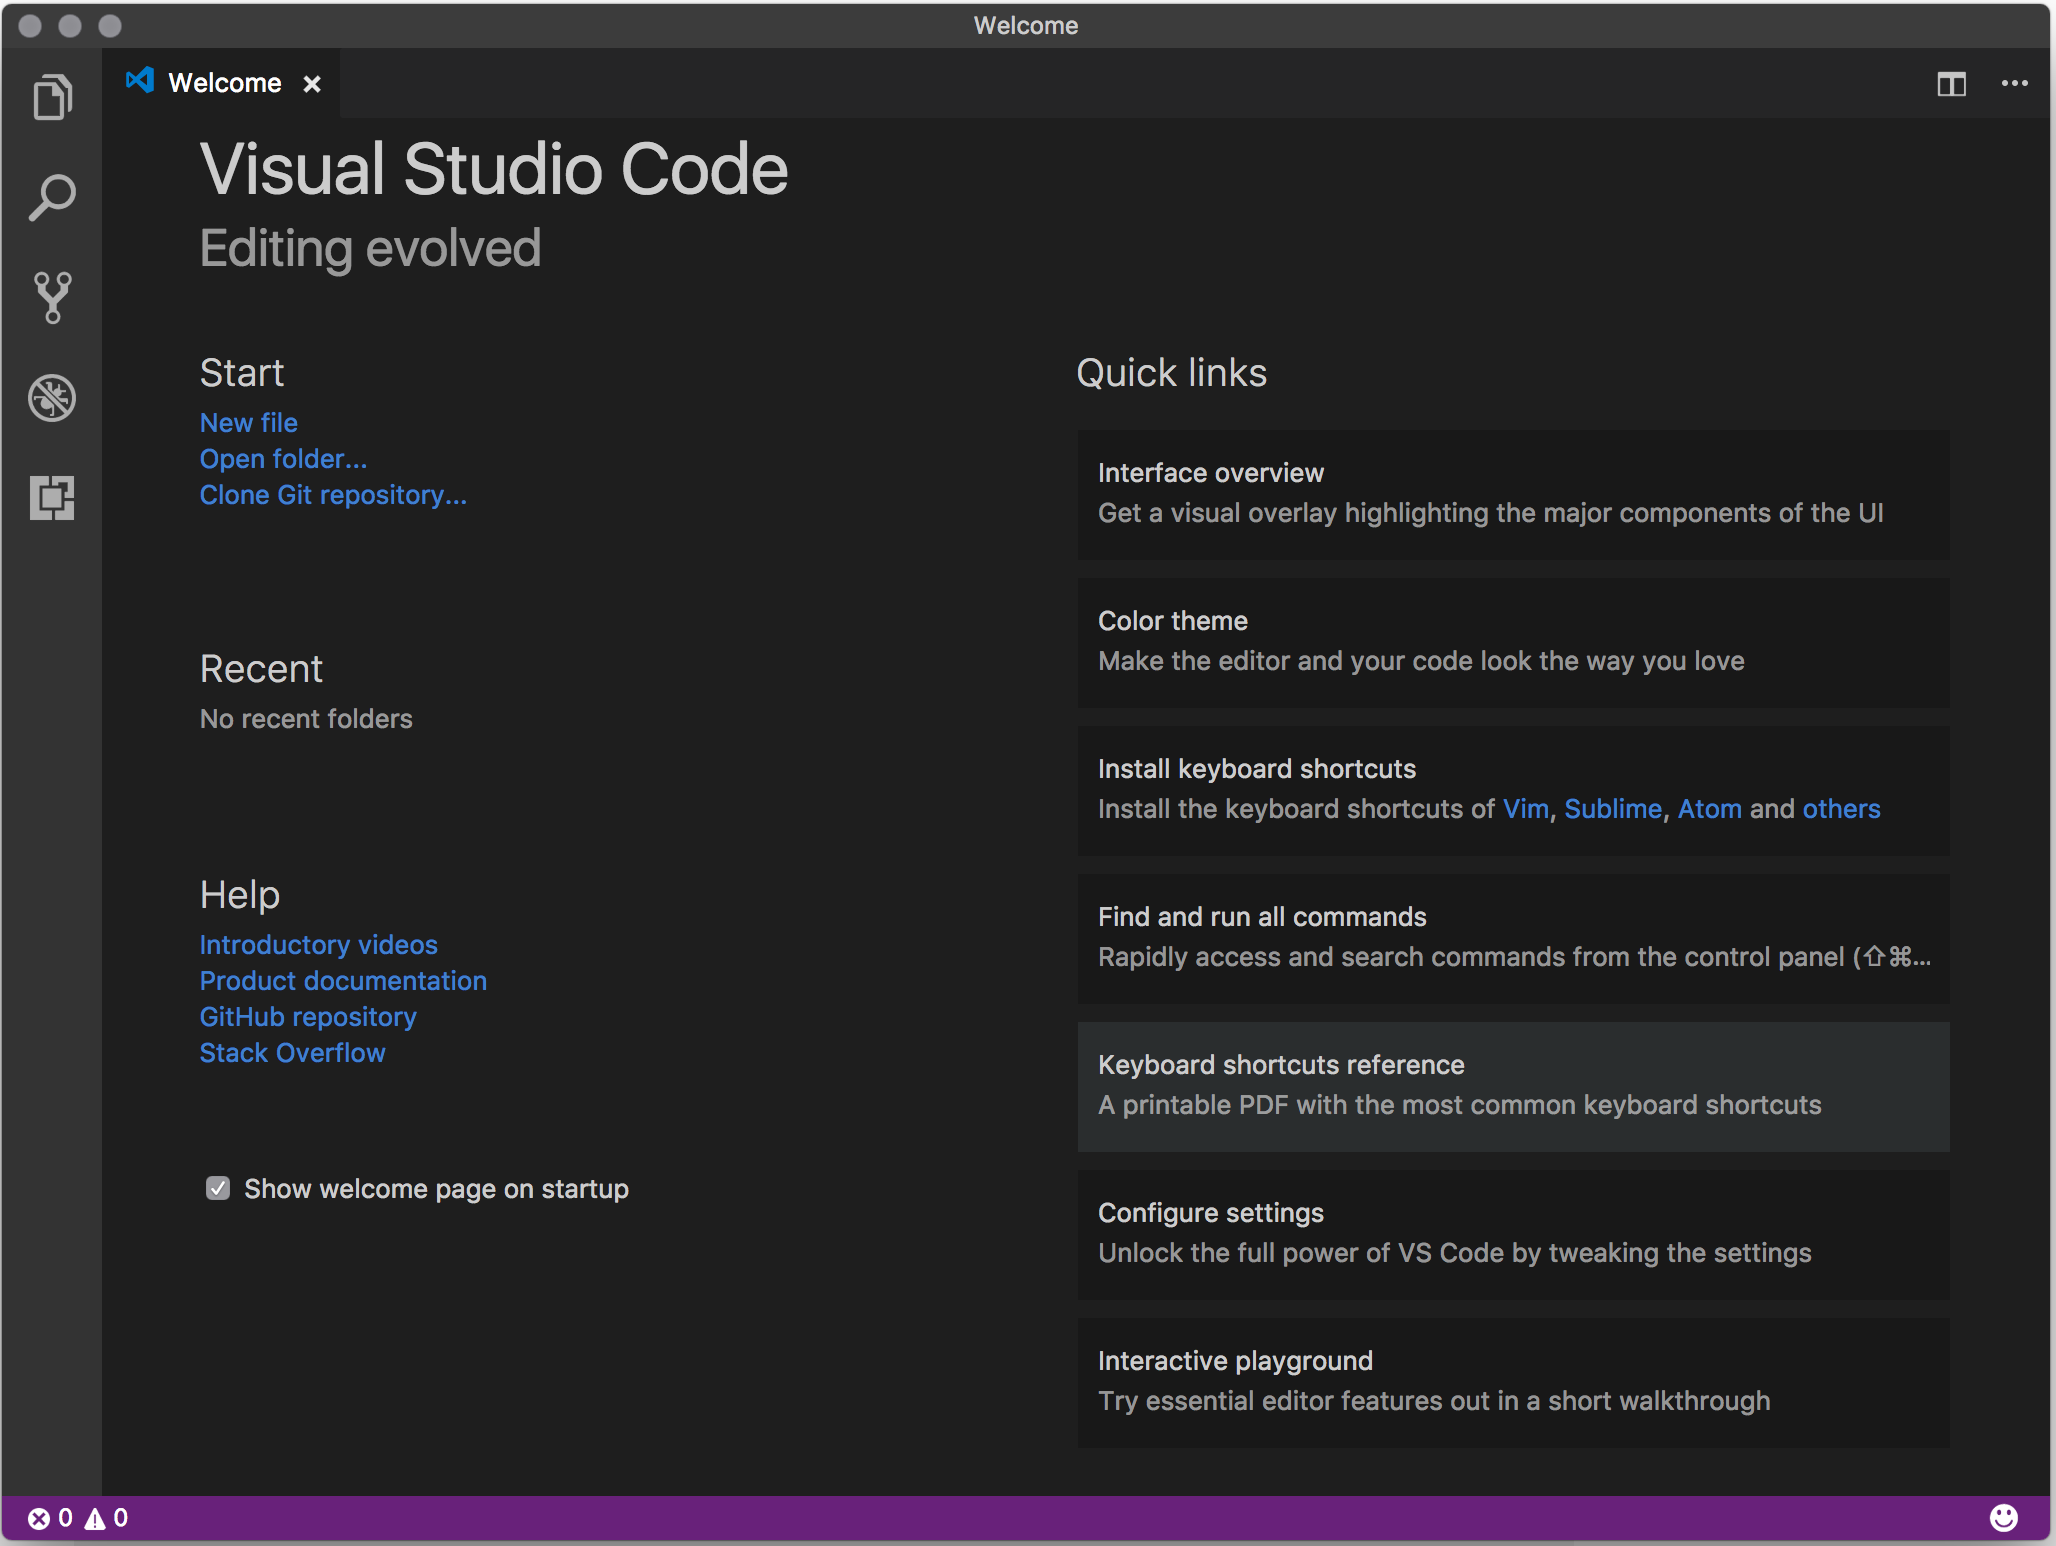Viewport: 2056px width, 1546px height.
Task: Open the Source Control panel
Action: pos(52,296)
